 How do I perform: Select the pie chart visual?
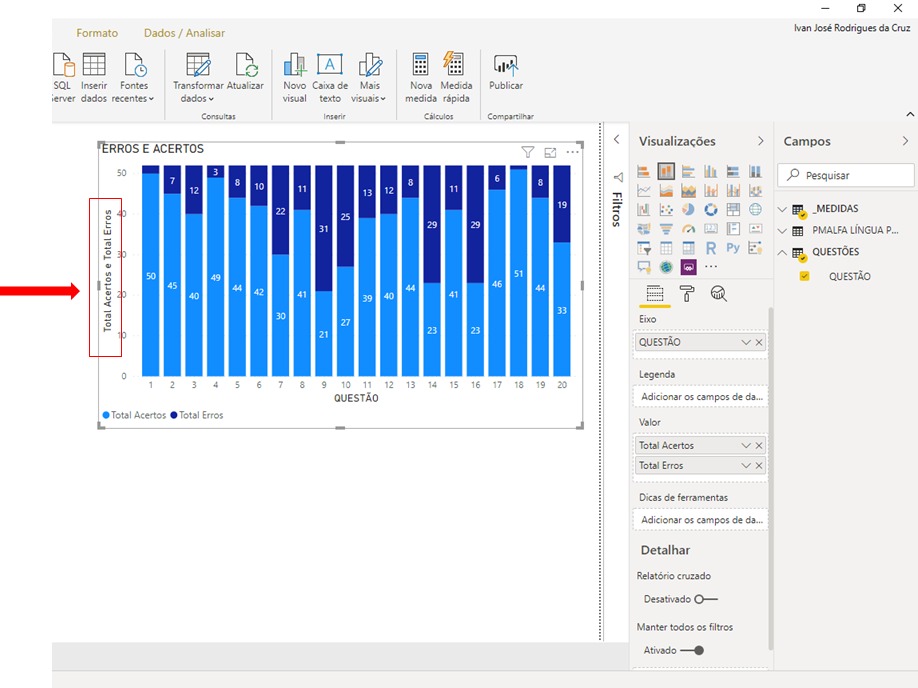tap(688, 210)
